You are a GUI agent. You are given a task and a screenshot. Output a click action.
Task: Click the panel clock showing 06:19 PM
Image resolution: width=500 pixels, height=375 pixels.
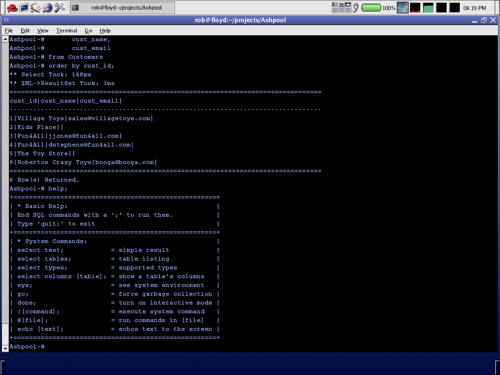point(474,8)
